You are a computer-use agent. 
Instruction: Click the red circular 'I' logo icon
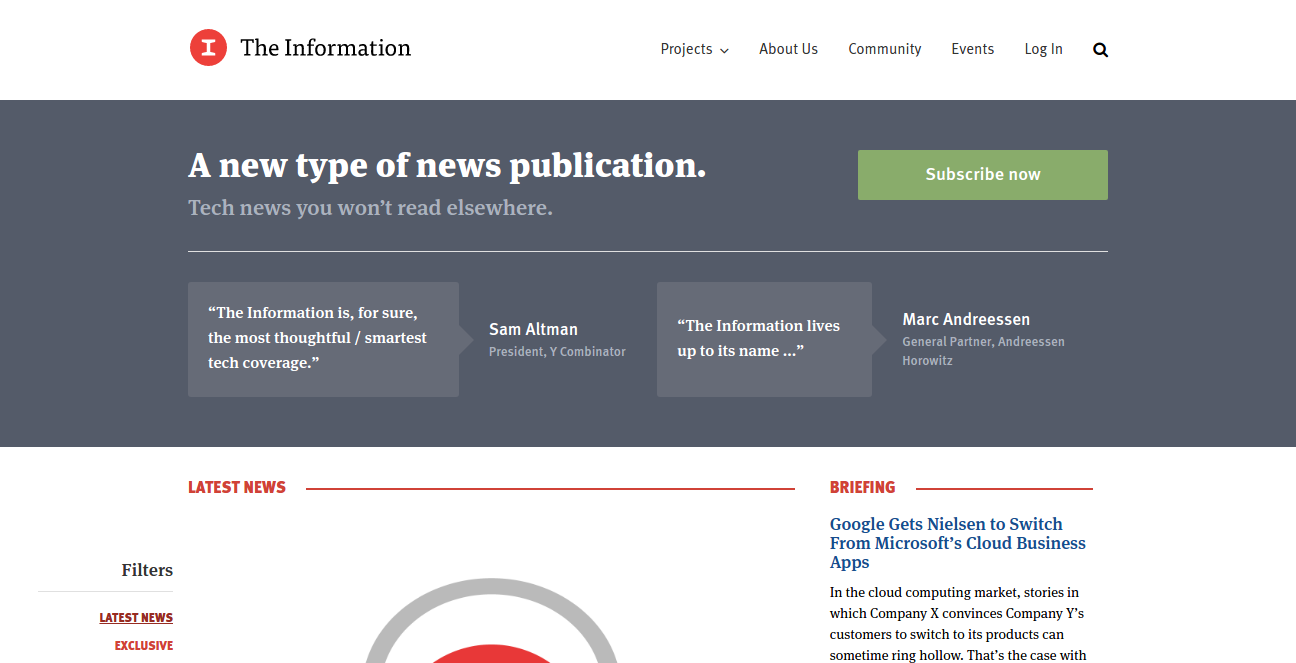pyautogui.click(x=208, y=48)
